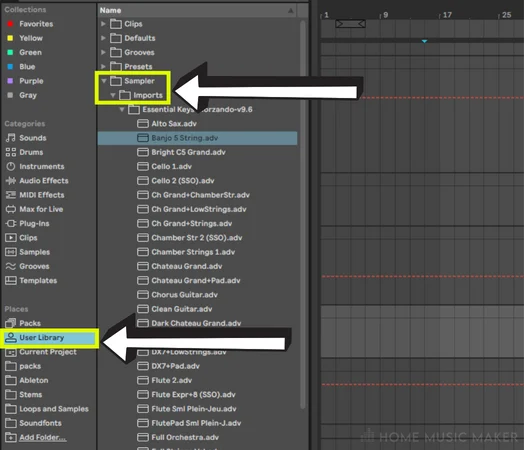The height and width of the screenshot is (450, 524).
Task: Open the Loops and Samples folder
Action: [x=47, y=409]
